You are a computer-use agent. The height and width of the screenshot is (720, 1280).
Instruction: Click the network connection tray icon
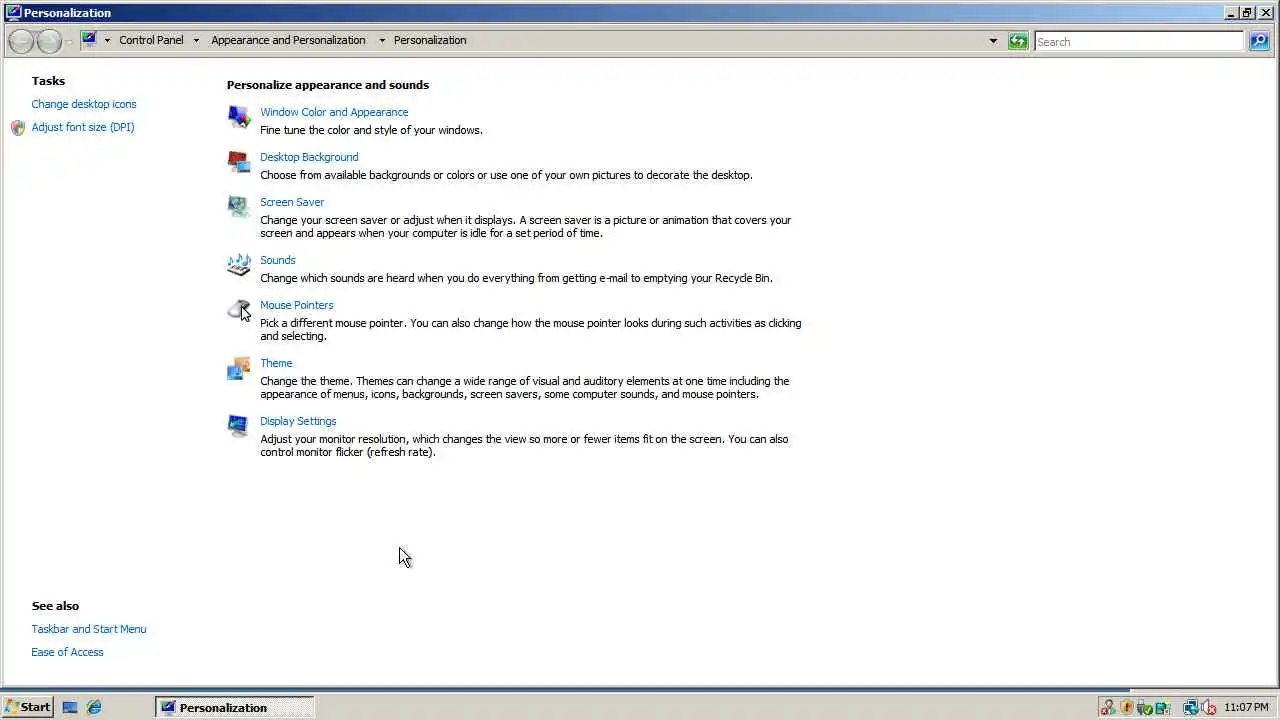coord(1191,707)
